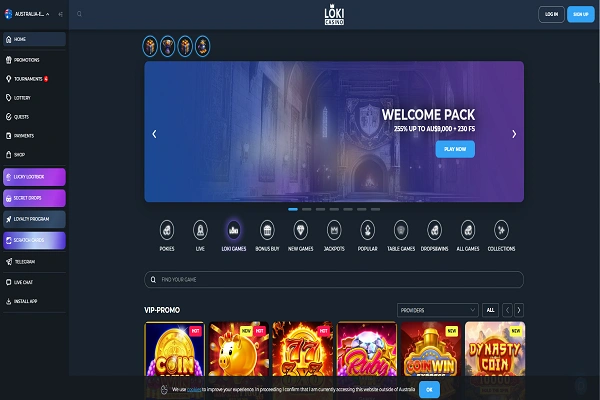This screenshot has height=400, width=600.
Task: Accept cookies with the OK button
Action: click(429, 390)
